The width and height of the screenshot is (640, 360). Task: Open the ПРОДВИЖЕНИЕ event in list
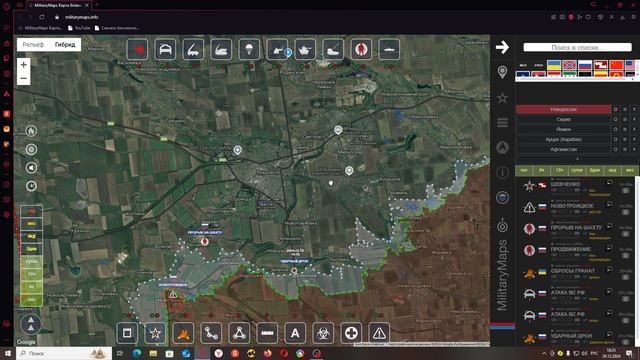(570, 249)
